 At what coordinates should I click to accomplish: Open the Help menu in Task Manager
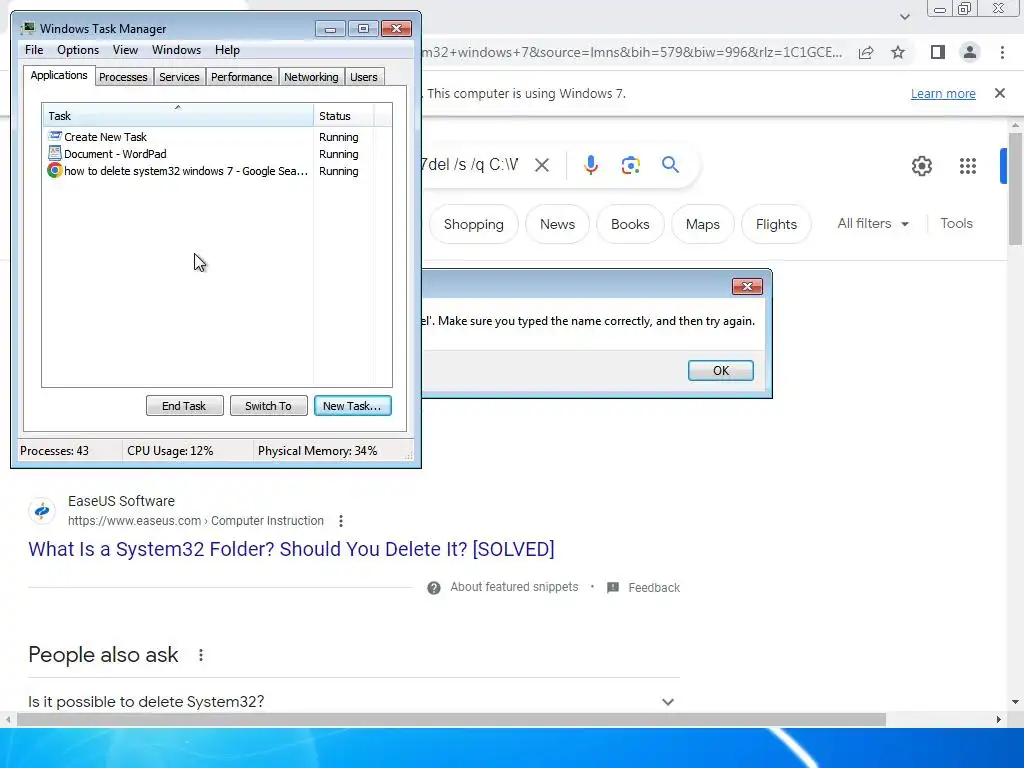pos(227,50)
